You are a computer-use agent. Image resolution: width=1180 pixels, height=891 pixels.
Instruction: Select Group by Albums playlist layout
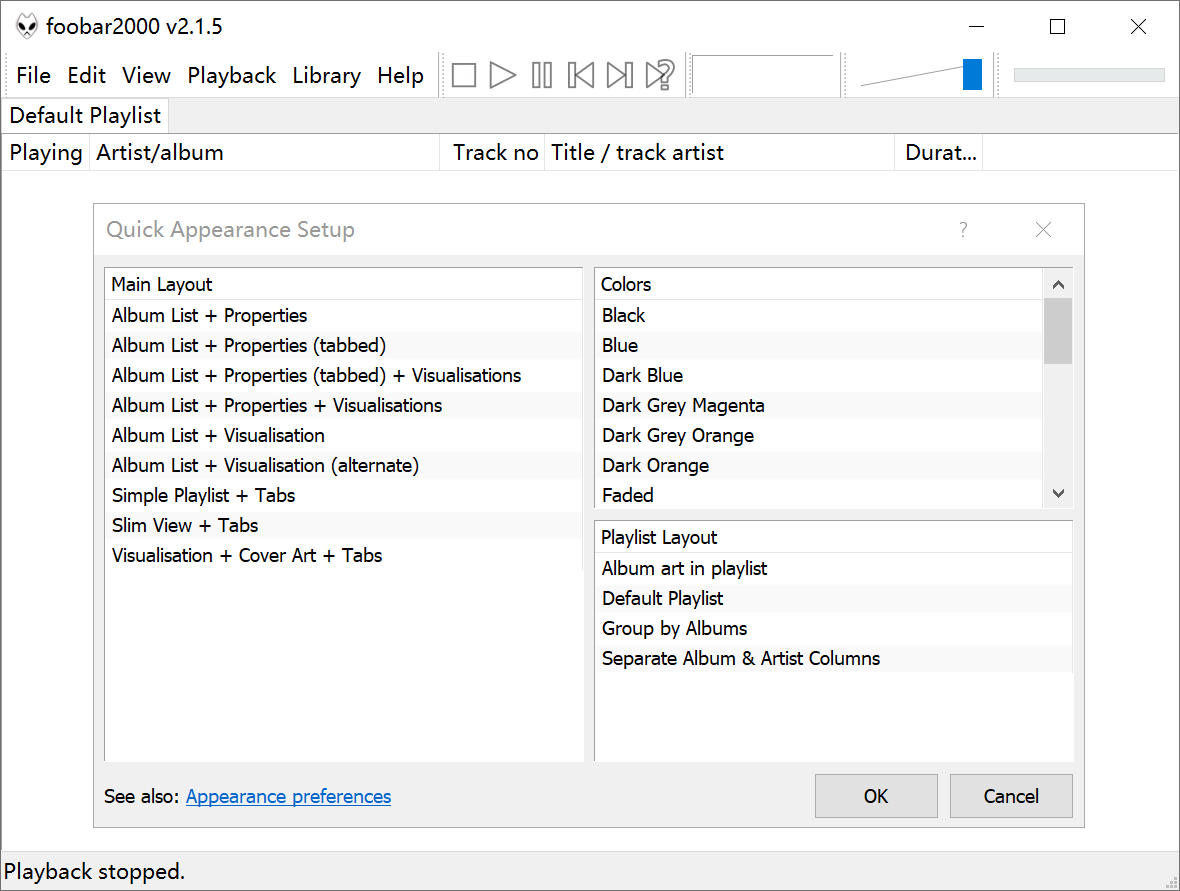click(674, 628)
